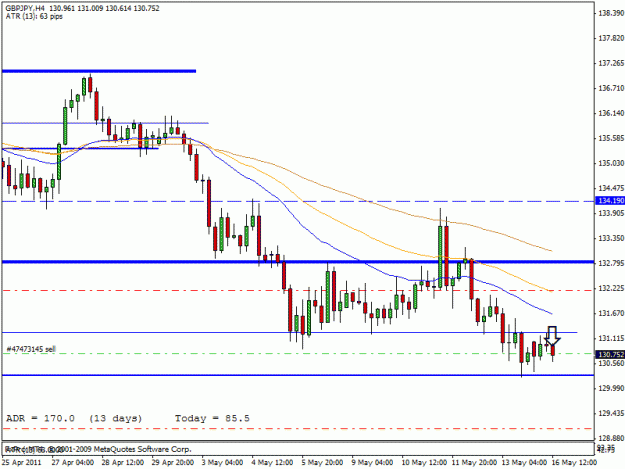The height and width of the screenshot is (469, 625).
Task: Click the ATR (13): 63 pips label
Action: 34,16
